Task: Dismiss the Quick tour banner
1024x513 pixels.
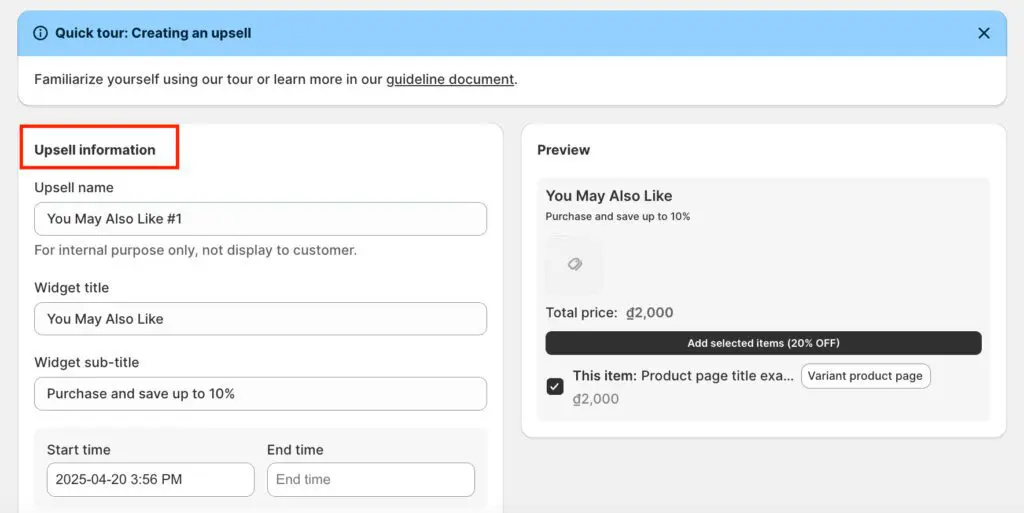Action: click(983, 33)
